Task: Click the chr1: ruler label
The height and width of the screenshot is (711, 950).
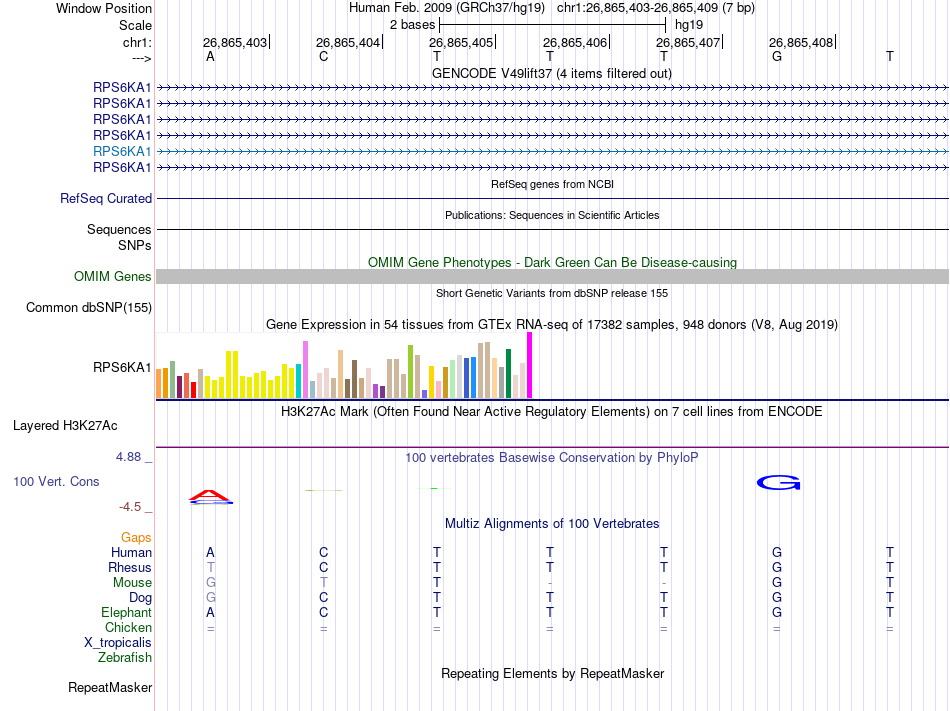Action: click(x=137, y=42)
